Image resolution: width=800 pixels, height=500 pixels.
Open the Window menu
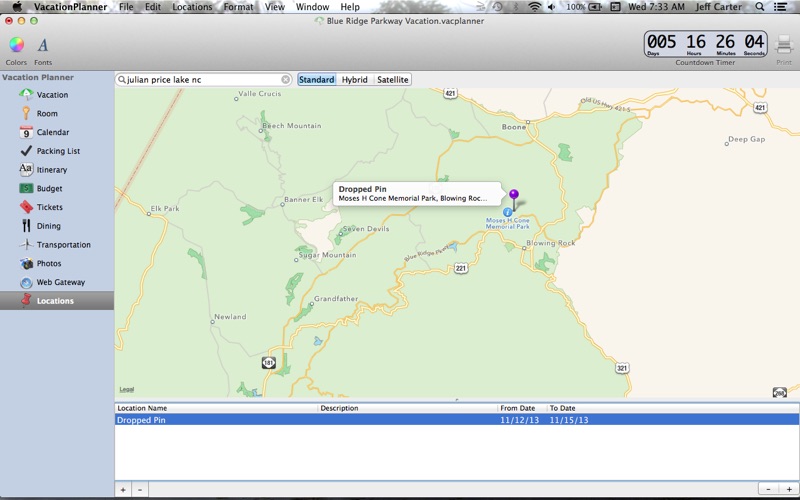pyautogui.click(x=312, y=7)
